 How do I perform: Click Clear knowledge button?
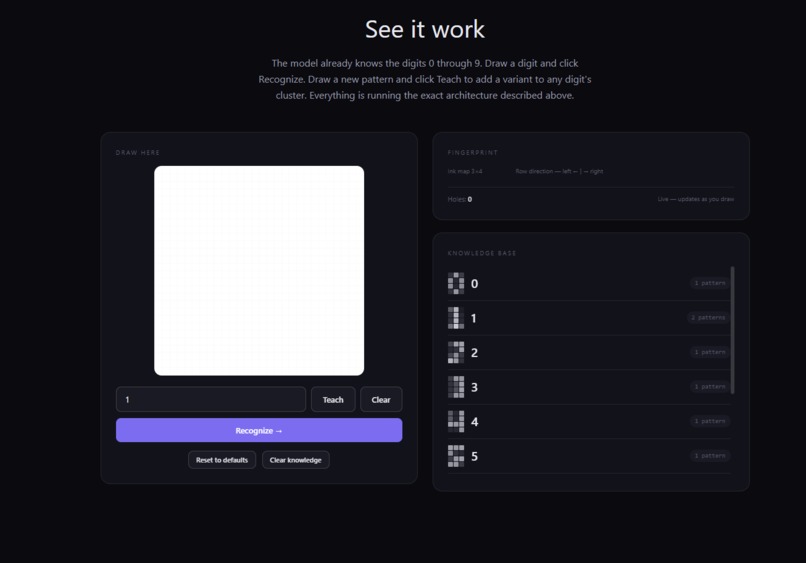coord(296,460)
